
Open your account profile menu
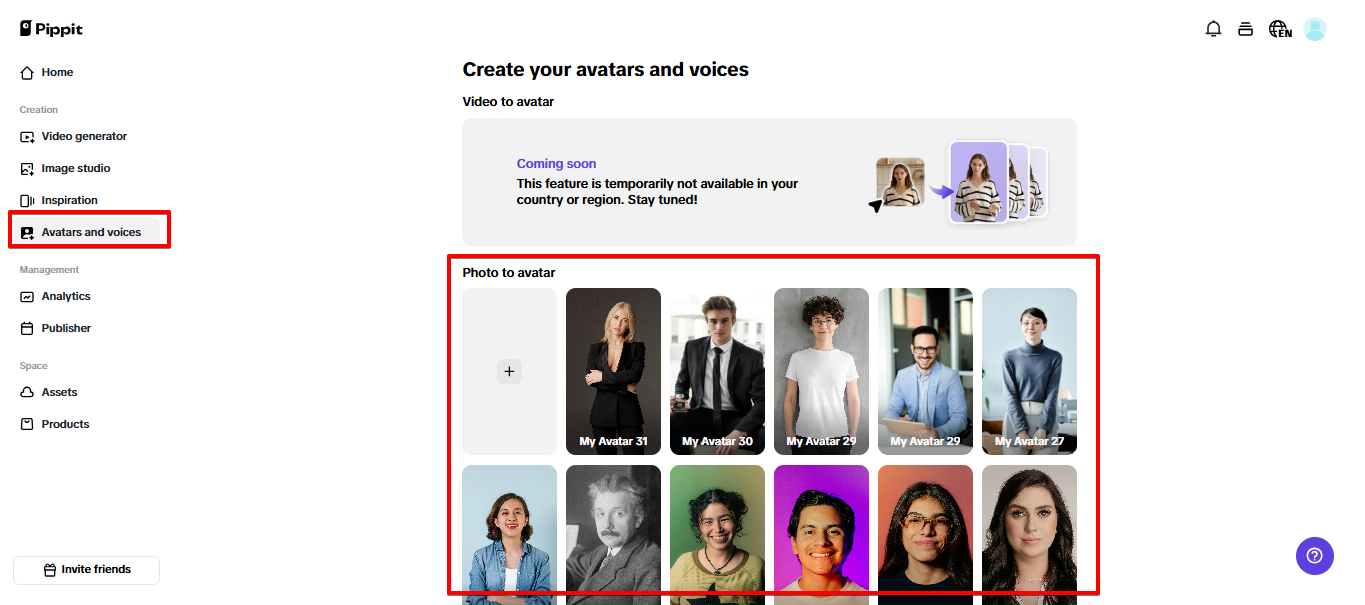pos(1314,29)
